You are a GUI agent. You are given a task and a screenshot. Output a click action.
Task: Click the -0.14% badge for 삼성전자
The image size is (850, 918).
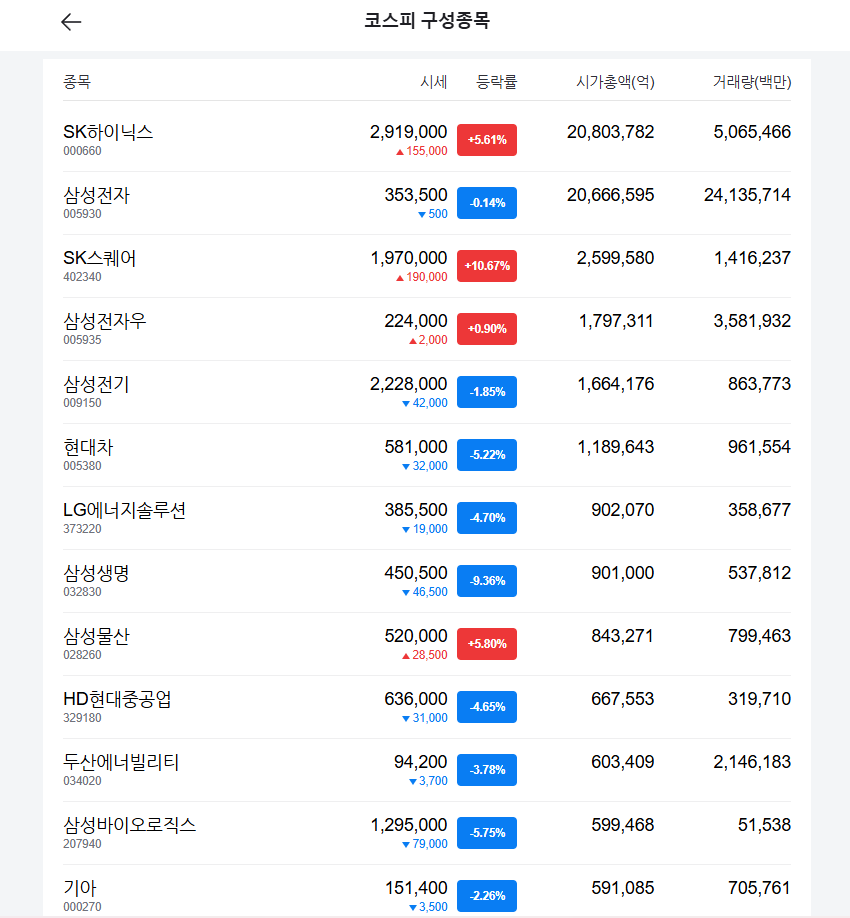(x=487, y=203)
